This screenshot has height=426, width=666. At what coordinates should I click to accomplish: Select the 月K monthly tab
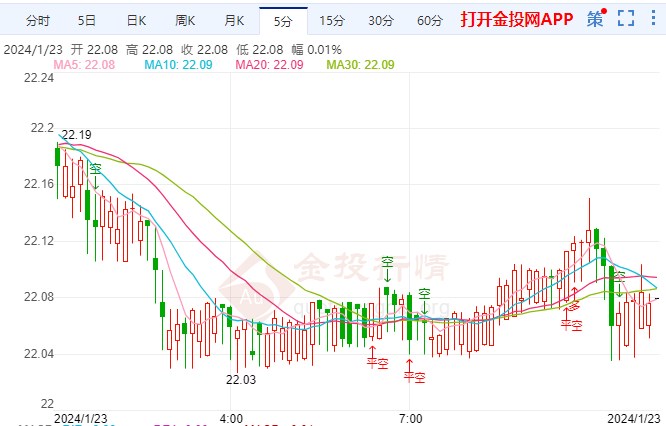point(234,20)
